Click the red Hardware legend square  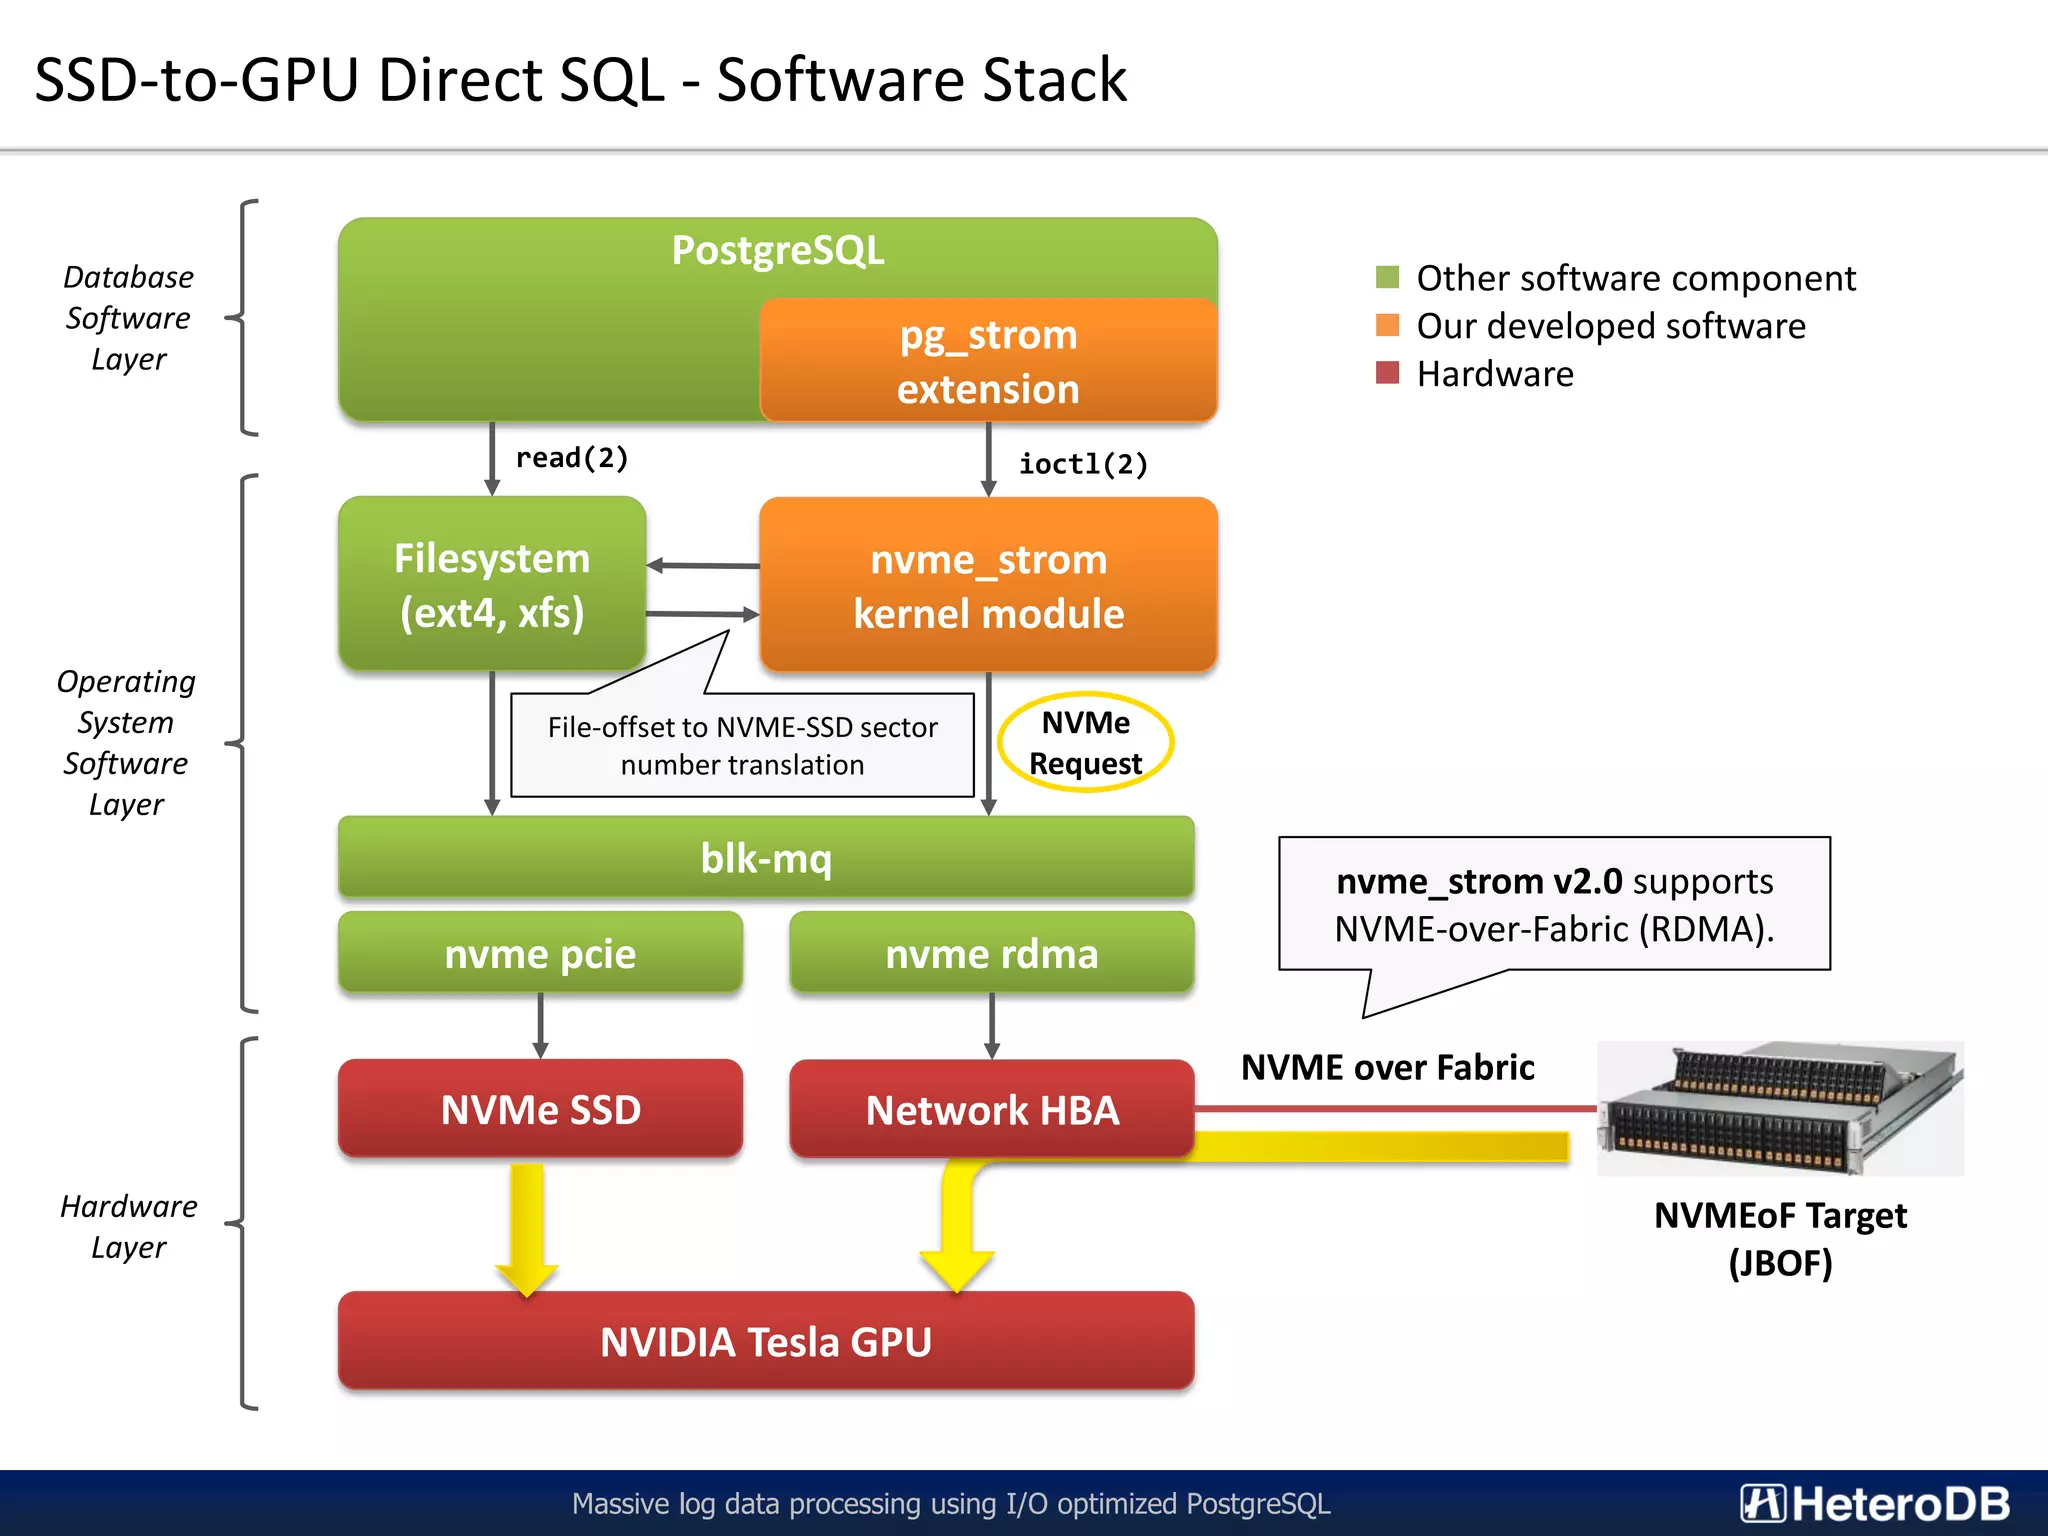coord(1387,373)
